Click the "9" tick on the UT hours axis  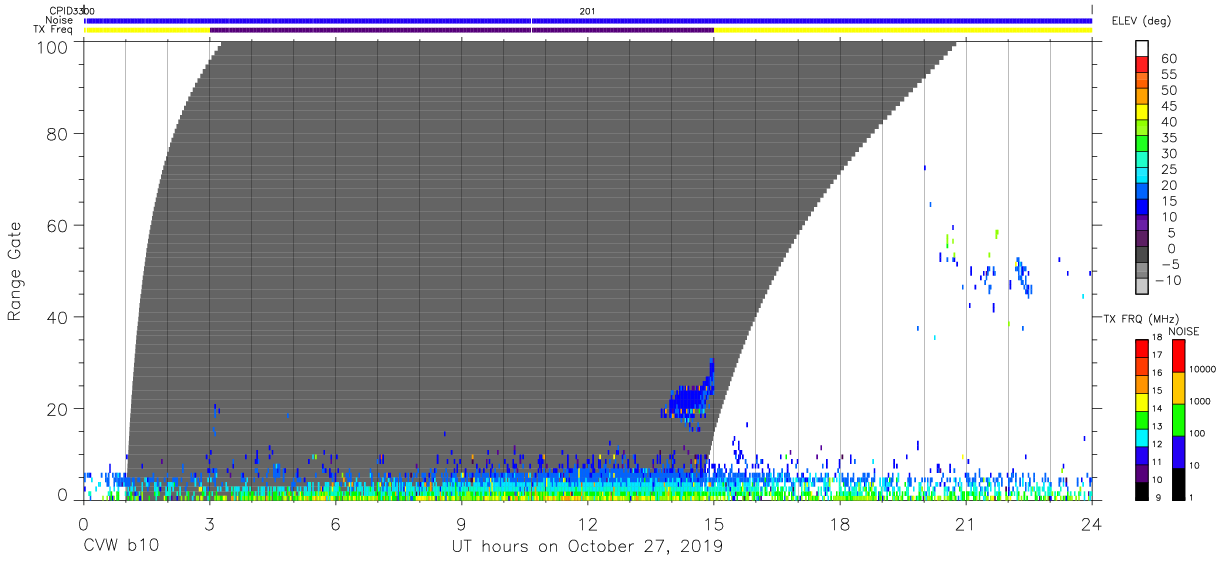(461, 523)
